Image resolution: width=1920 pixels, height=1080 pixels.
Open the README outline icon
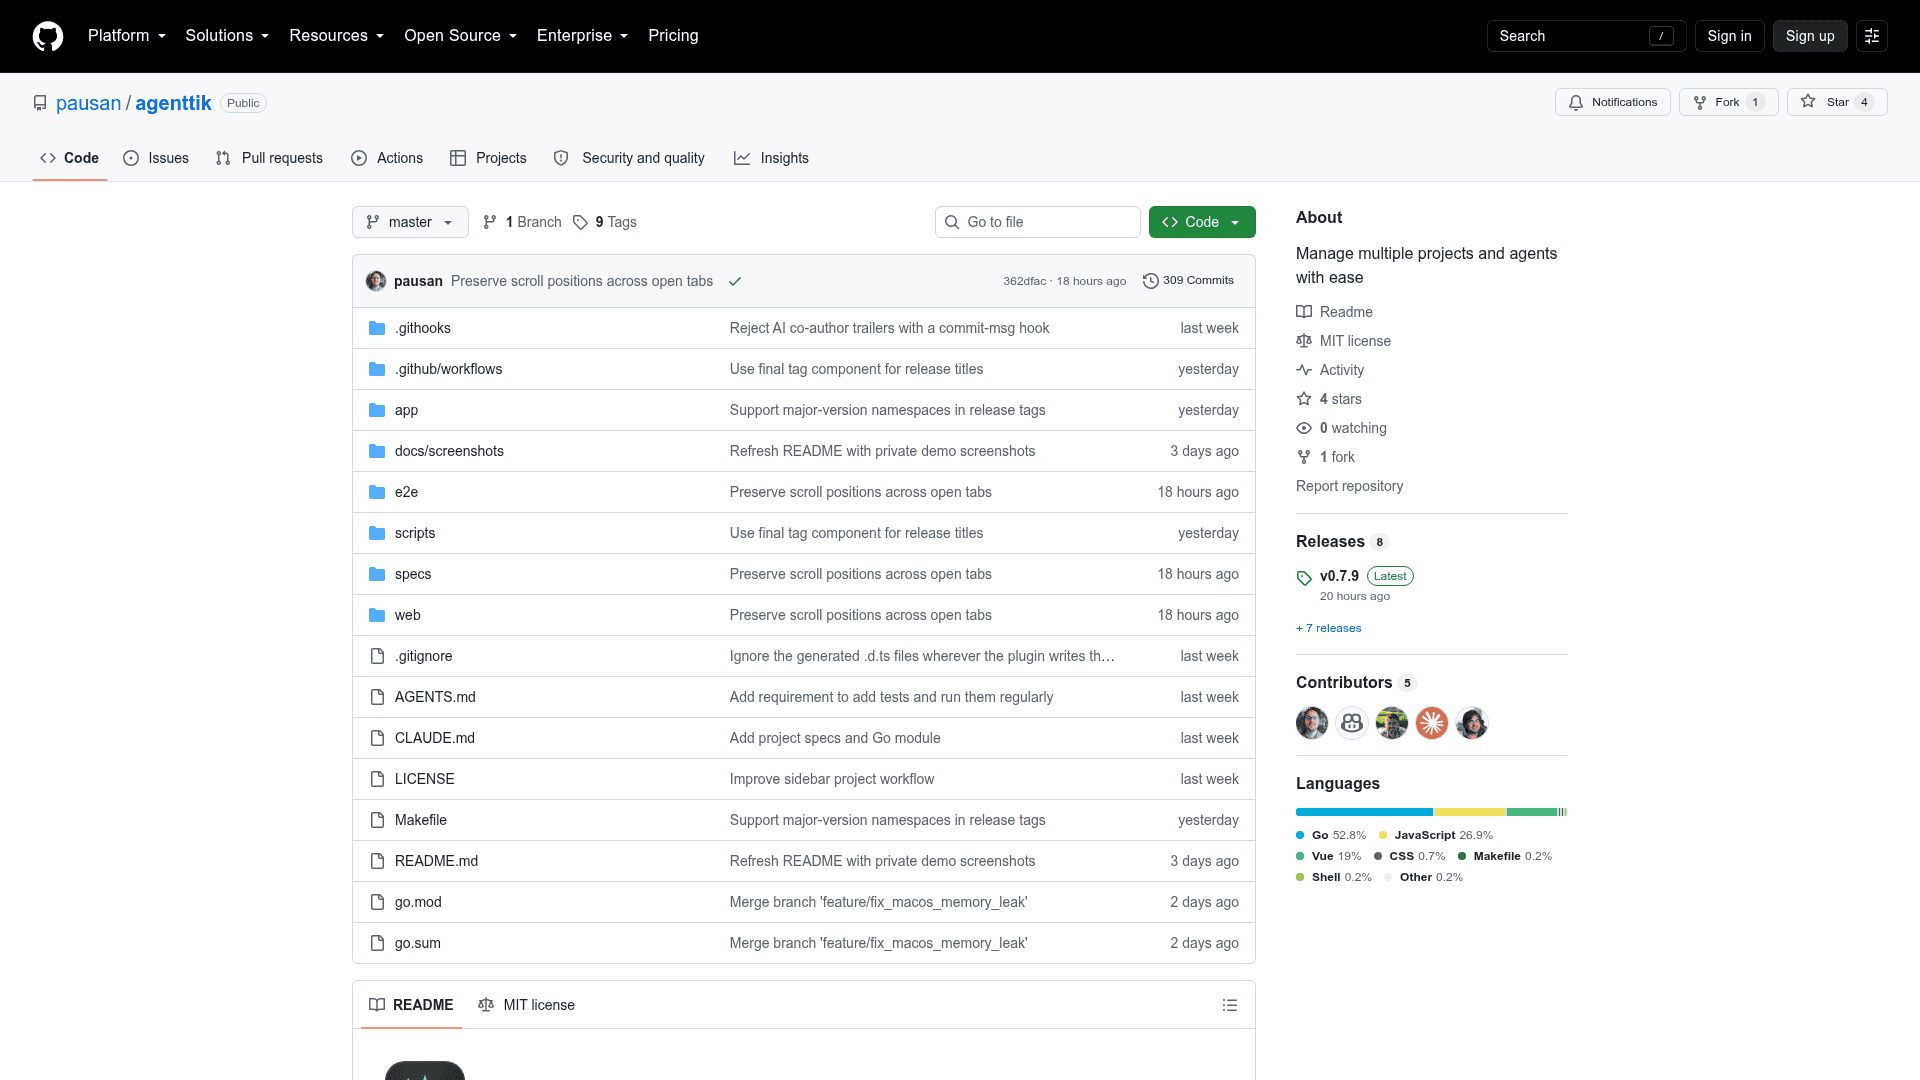1230,1005
